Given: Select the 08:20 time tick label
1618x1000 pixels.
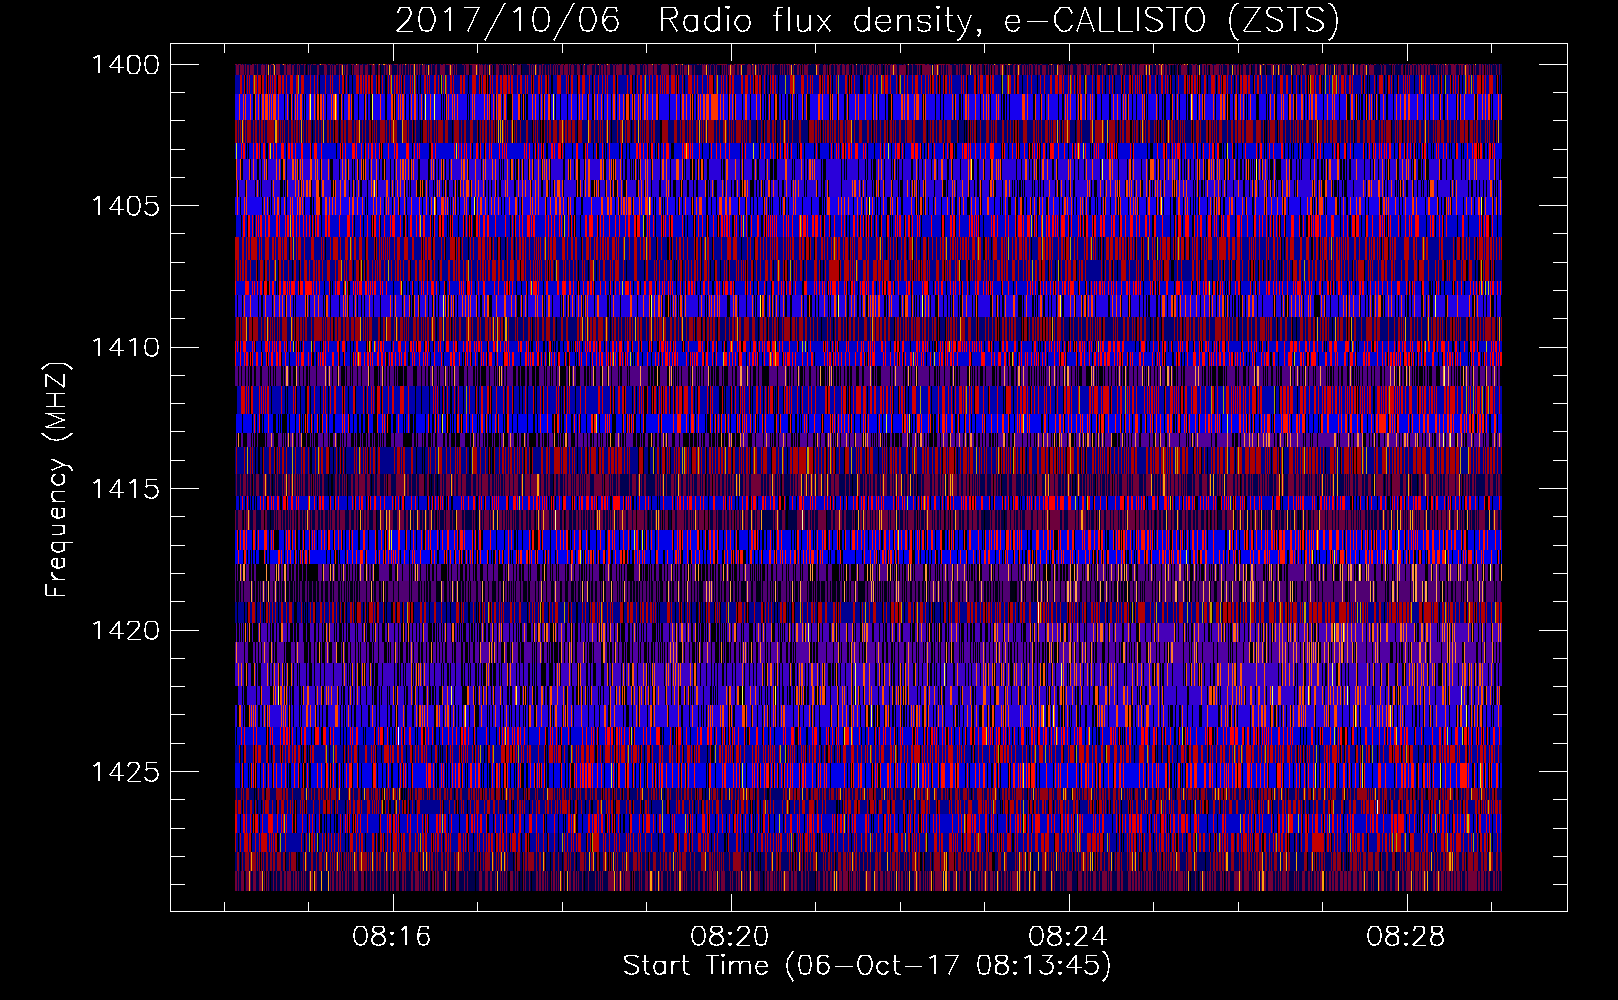Looking at the screenshot, I should 730,937.
